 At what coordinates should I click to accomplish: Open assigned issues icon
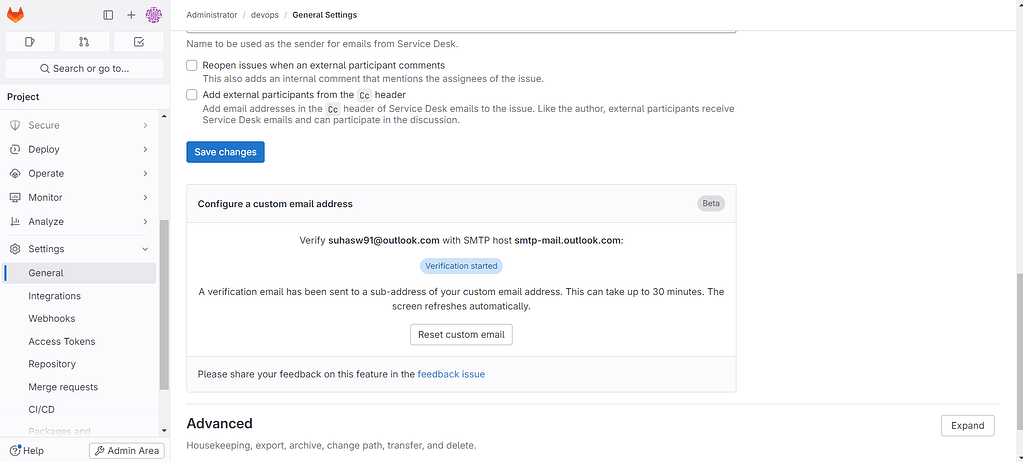(x=30, y=42)
